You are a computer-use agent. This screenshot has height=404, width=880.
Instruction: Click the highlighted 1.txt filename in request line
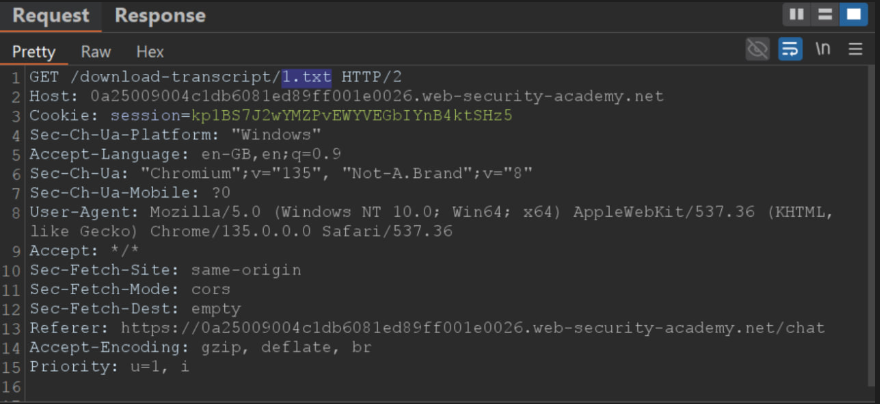tap(306, 77)
